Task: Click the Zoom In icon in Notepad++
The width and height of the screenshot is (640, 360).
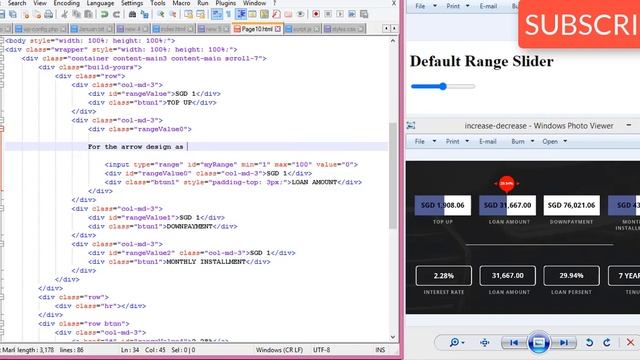Action: [161, 14]
